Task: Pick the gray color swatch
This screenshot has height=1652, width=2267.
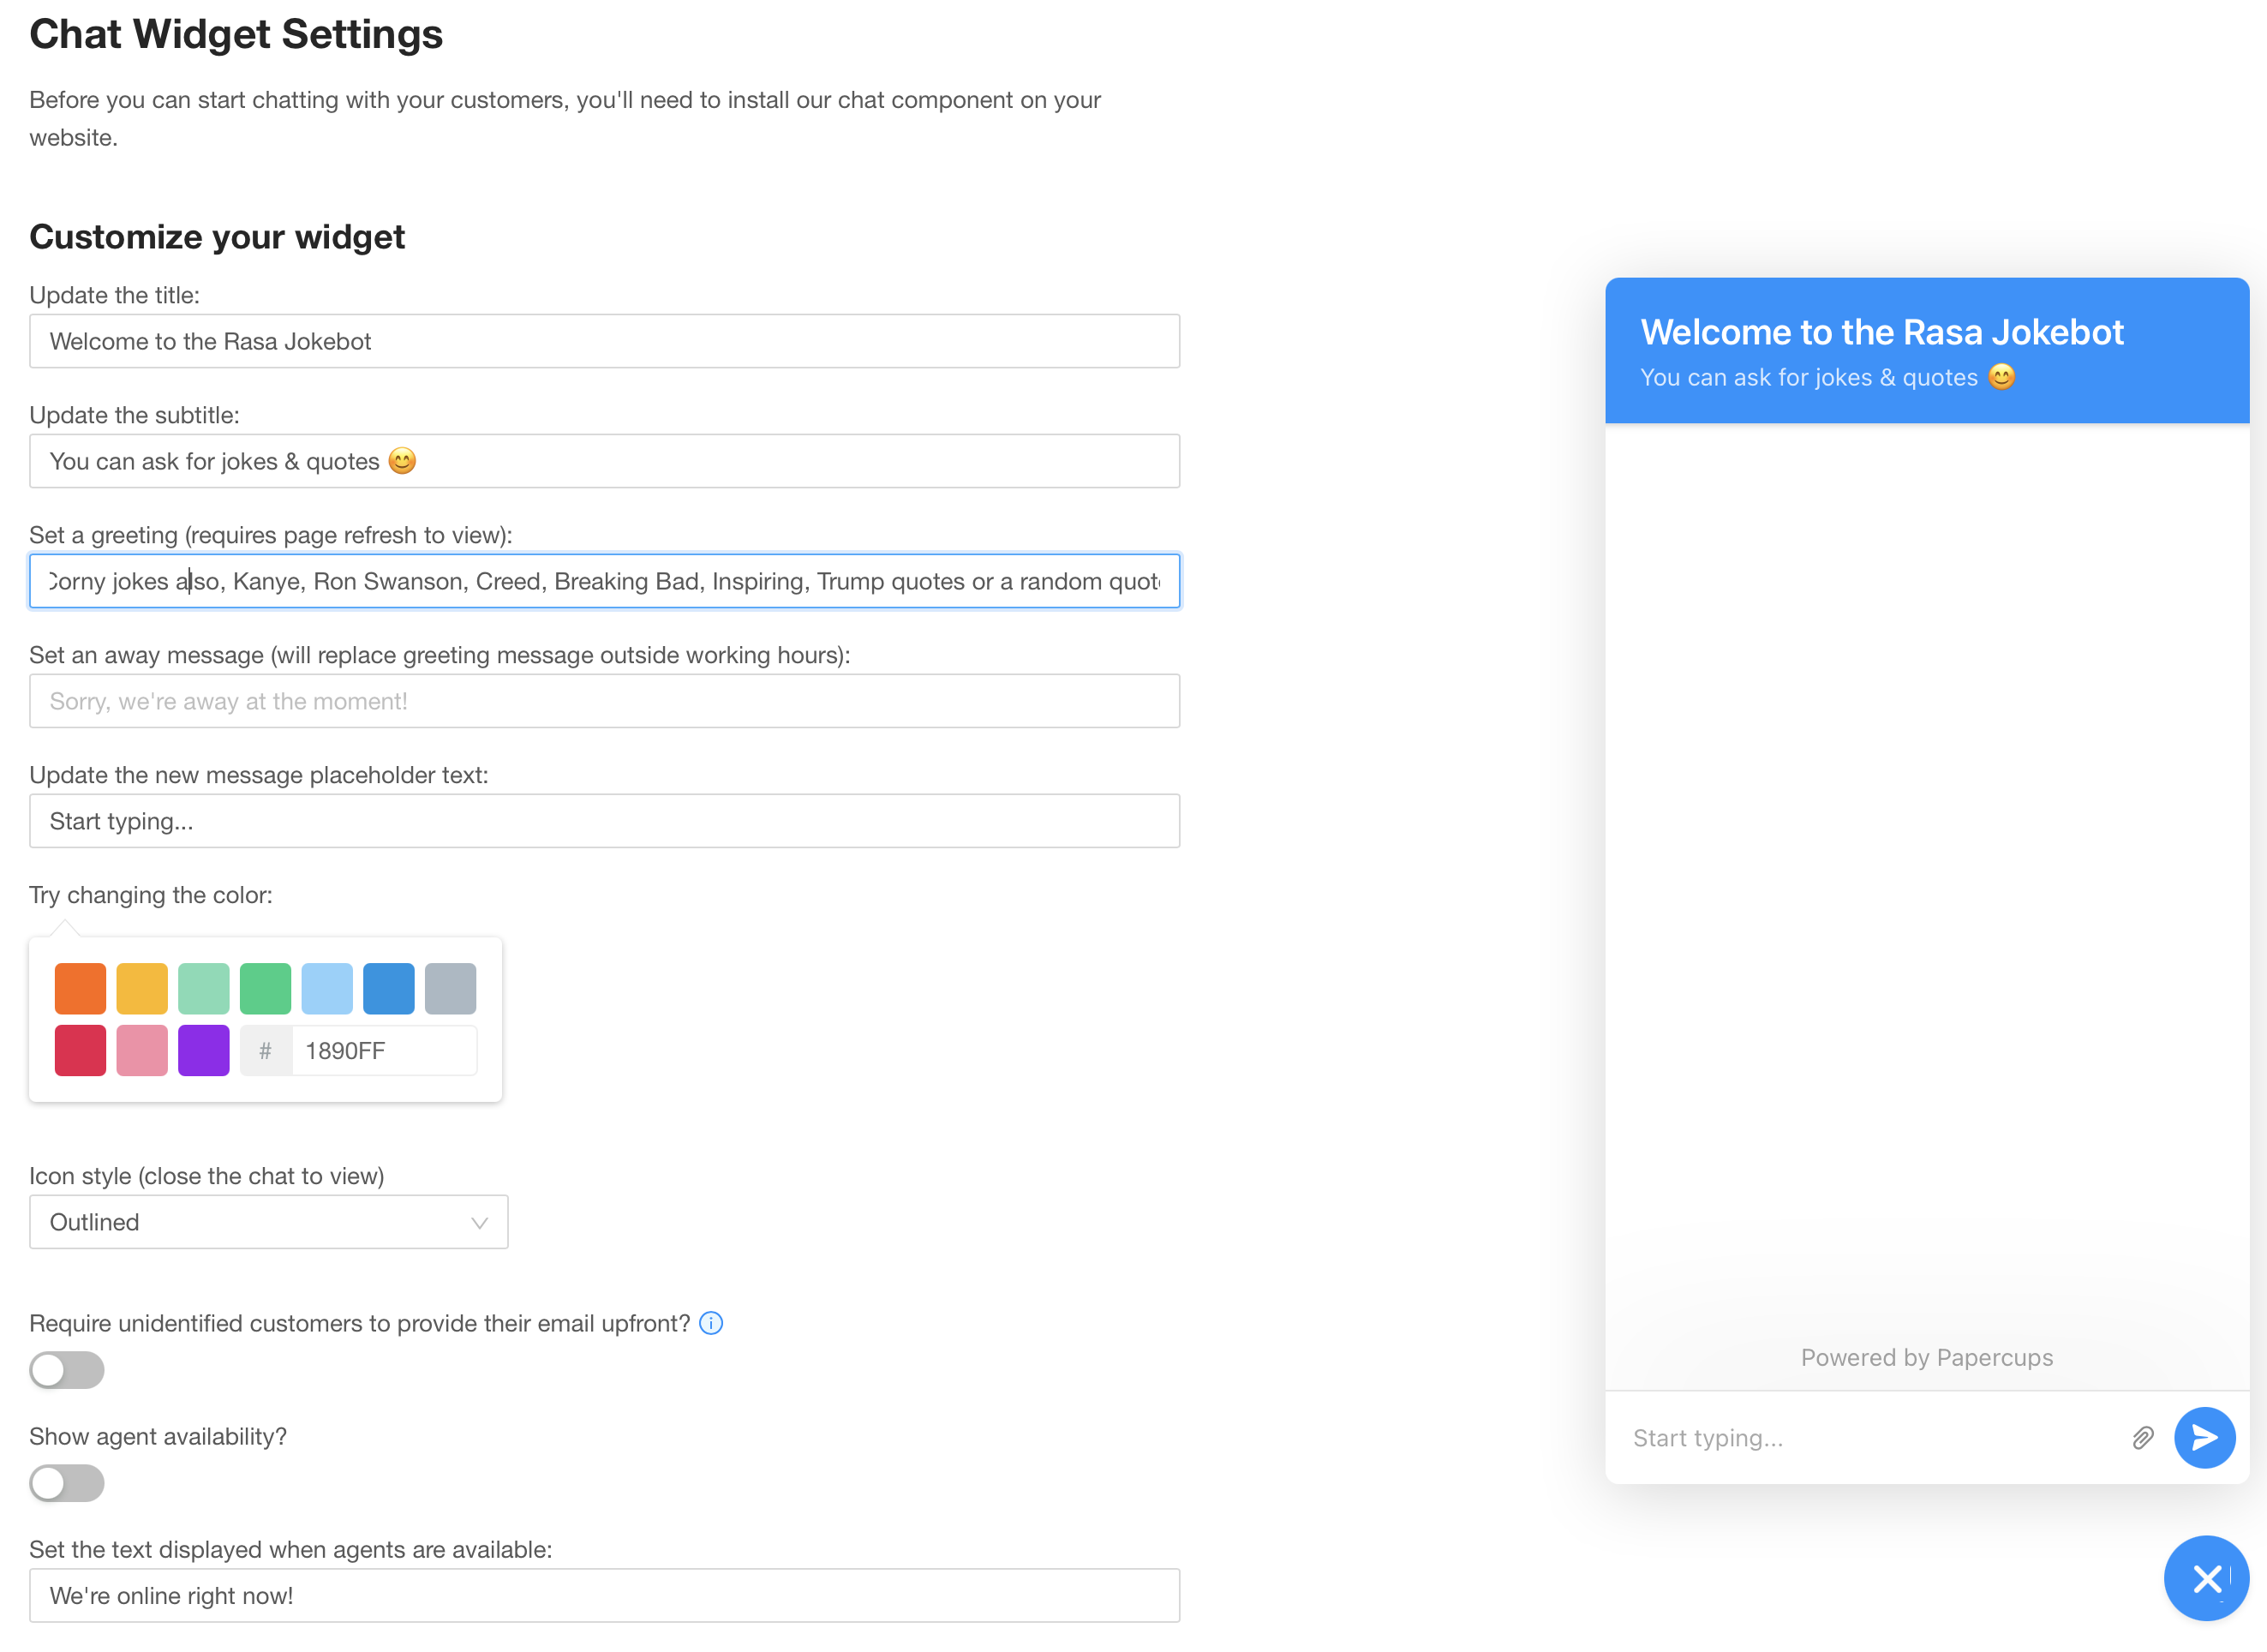Action: tap(450, 988)
